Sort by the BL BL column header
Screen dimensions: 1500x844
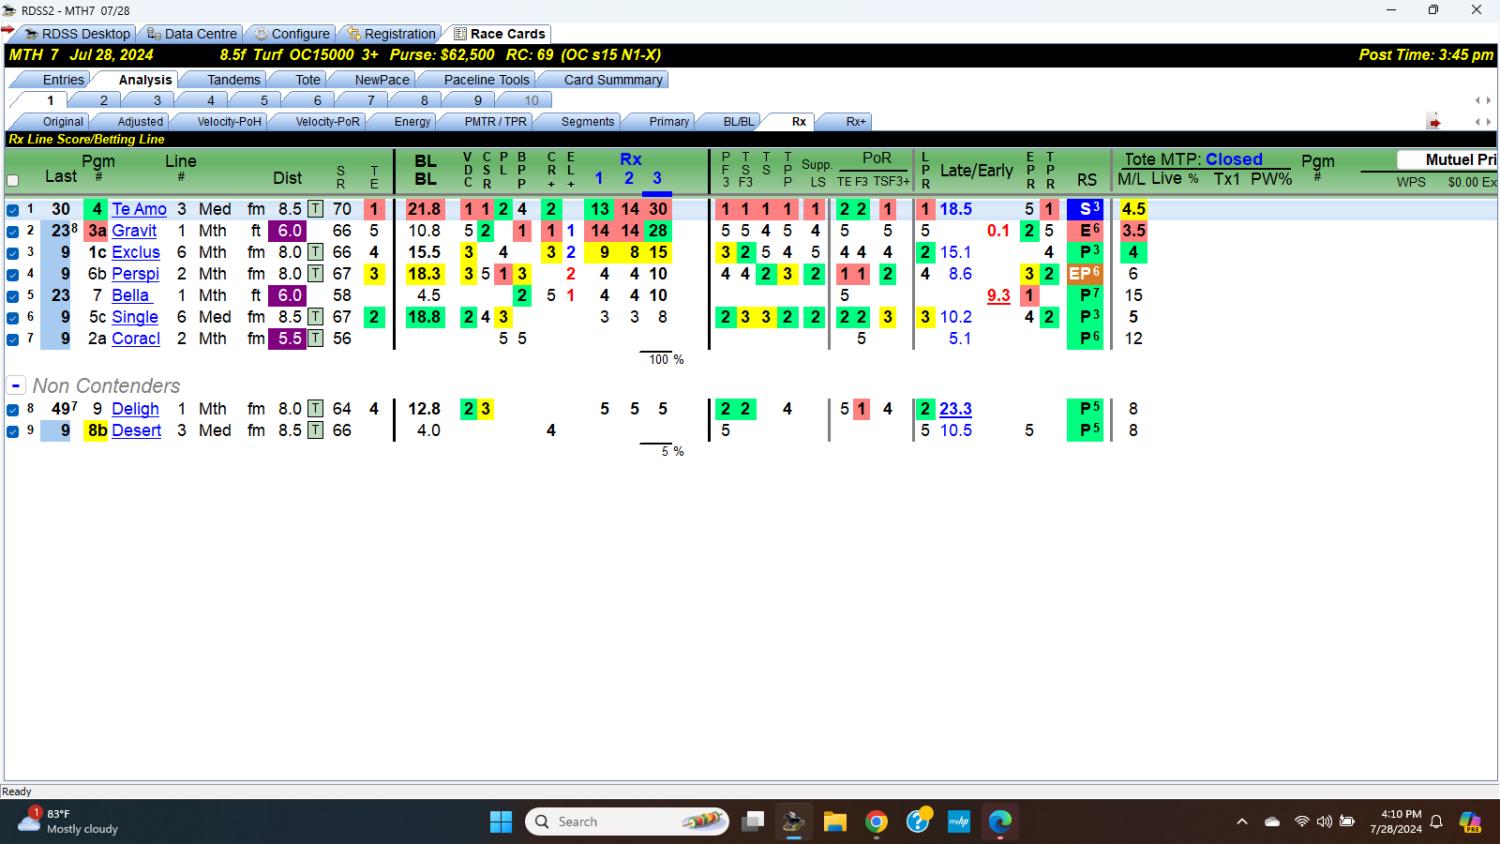coord(425,170)
